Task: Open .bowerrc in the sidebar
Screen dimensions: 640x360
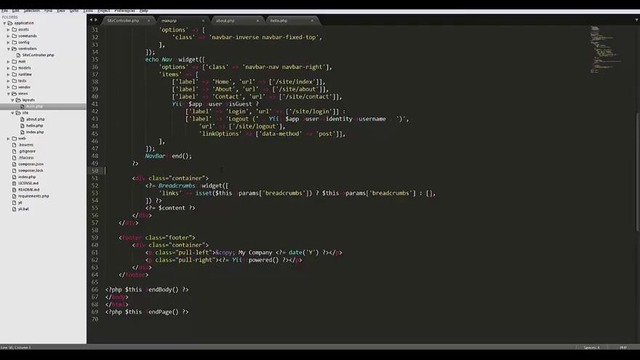Action: pyautogui.click(x=25, y=145)
